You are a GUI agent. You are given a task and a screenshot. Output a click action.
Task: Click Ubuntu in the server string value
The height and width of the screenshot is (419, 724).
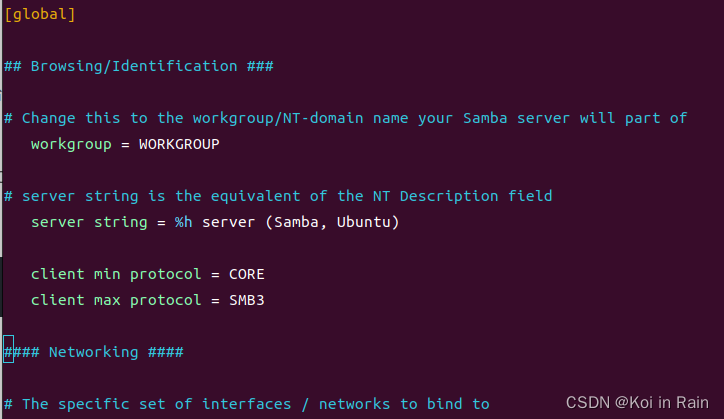click(363, 222)
